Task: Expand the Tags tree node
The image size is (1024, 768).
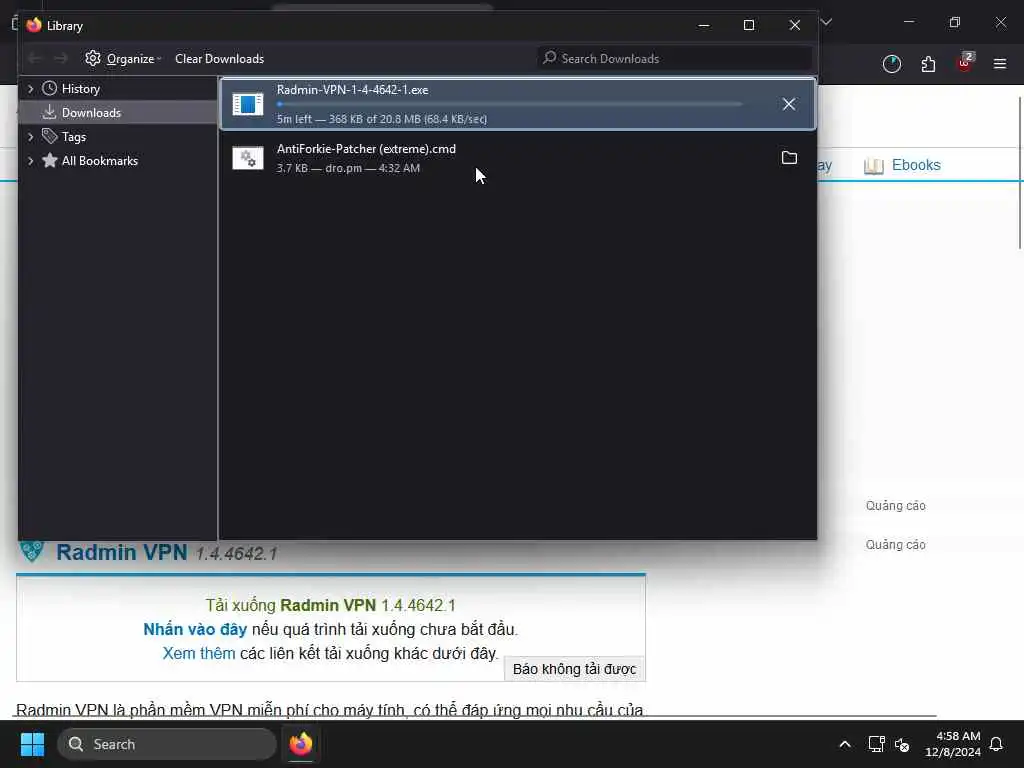Action: (x=31, y=137)
